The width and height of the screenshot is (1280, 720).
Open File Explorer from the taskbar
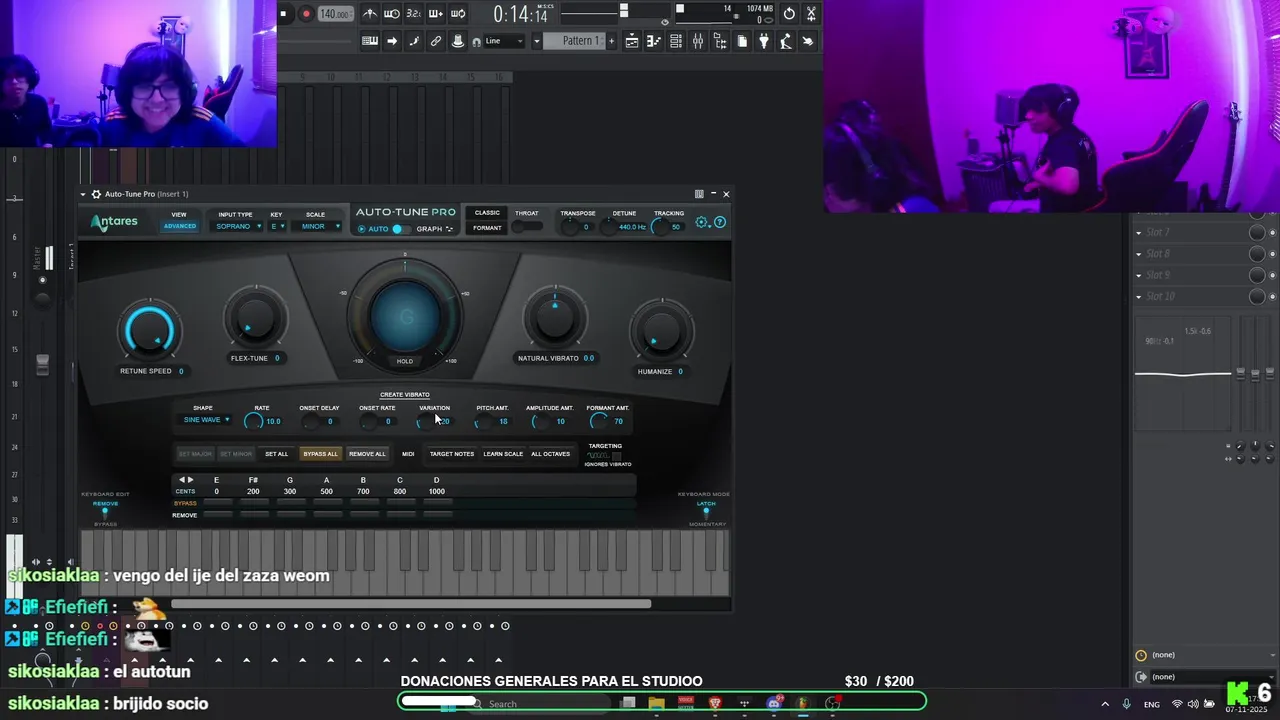[x=657, y=703]
